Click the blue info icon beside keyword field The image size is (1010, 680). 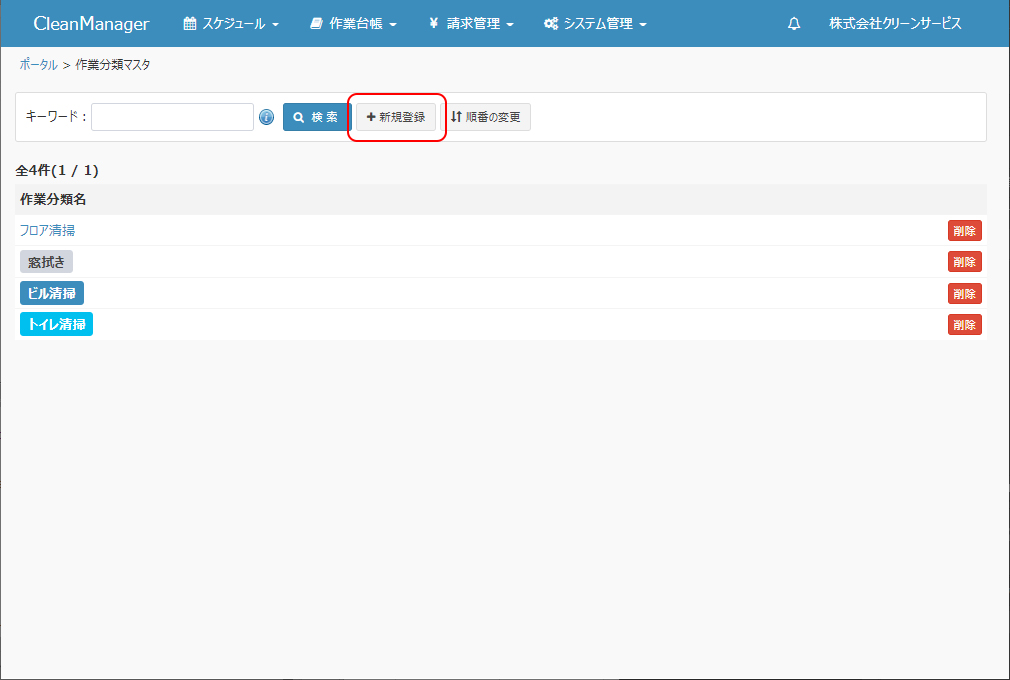(x=266, y=117)
